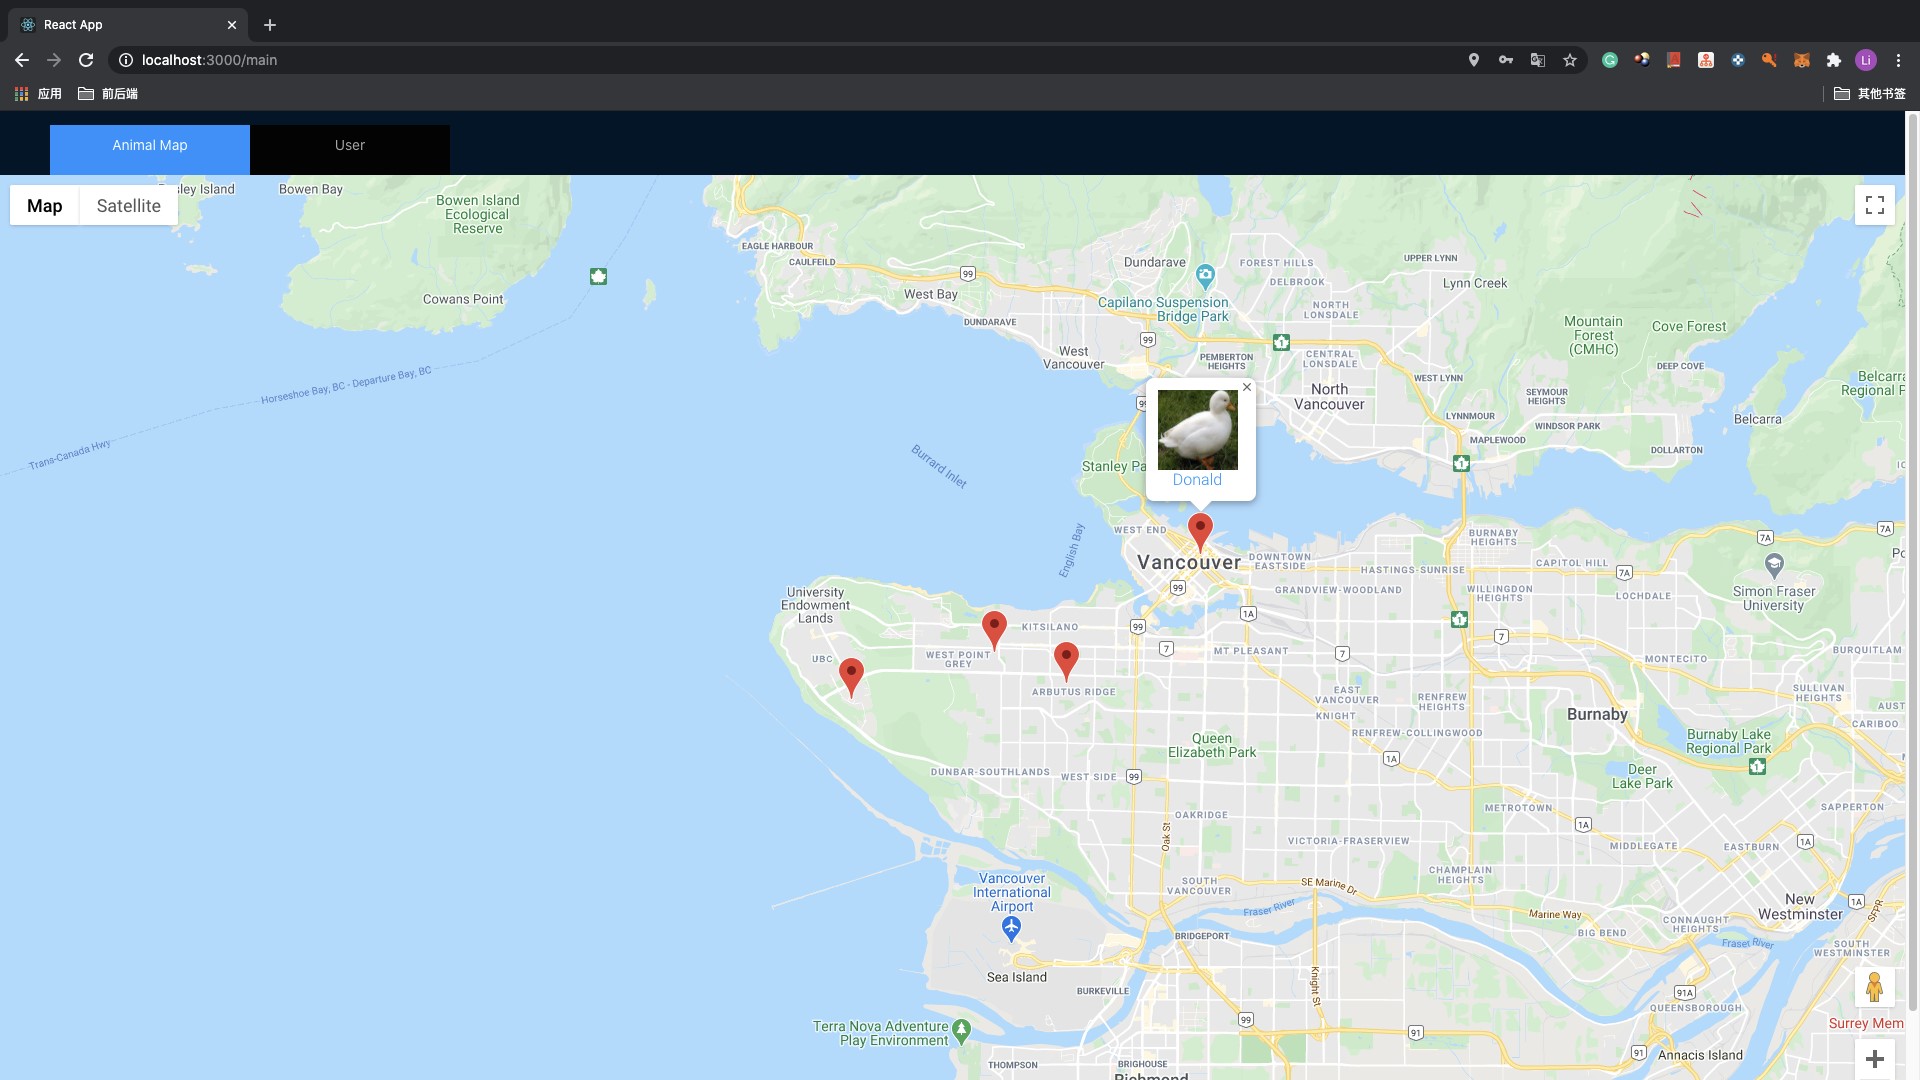1920x1080 pixels.
Task: Select the Animal Map tab
Action: pos(150,146)
